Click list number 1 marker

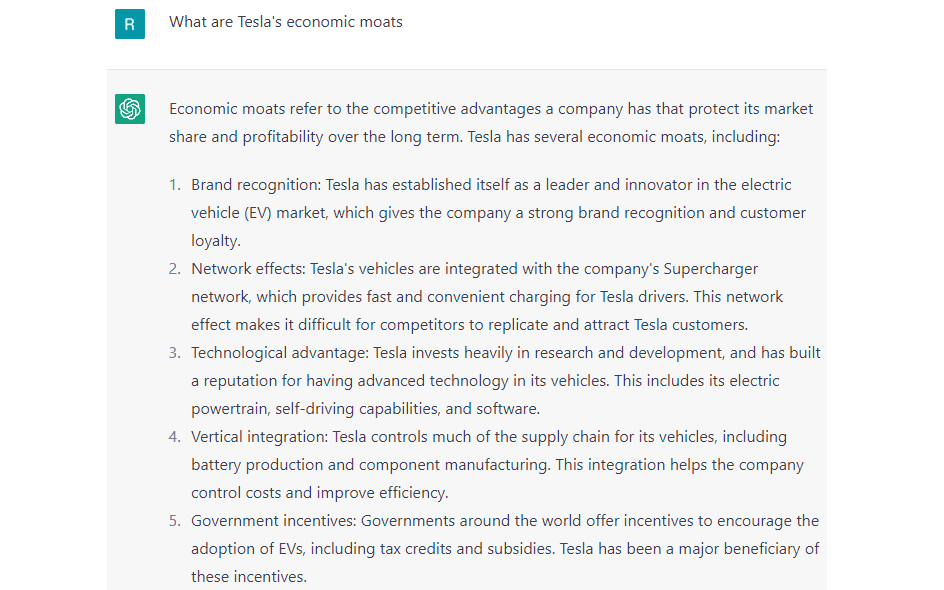(174, 185)
